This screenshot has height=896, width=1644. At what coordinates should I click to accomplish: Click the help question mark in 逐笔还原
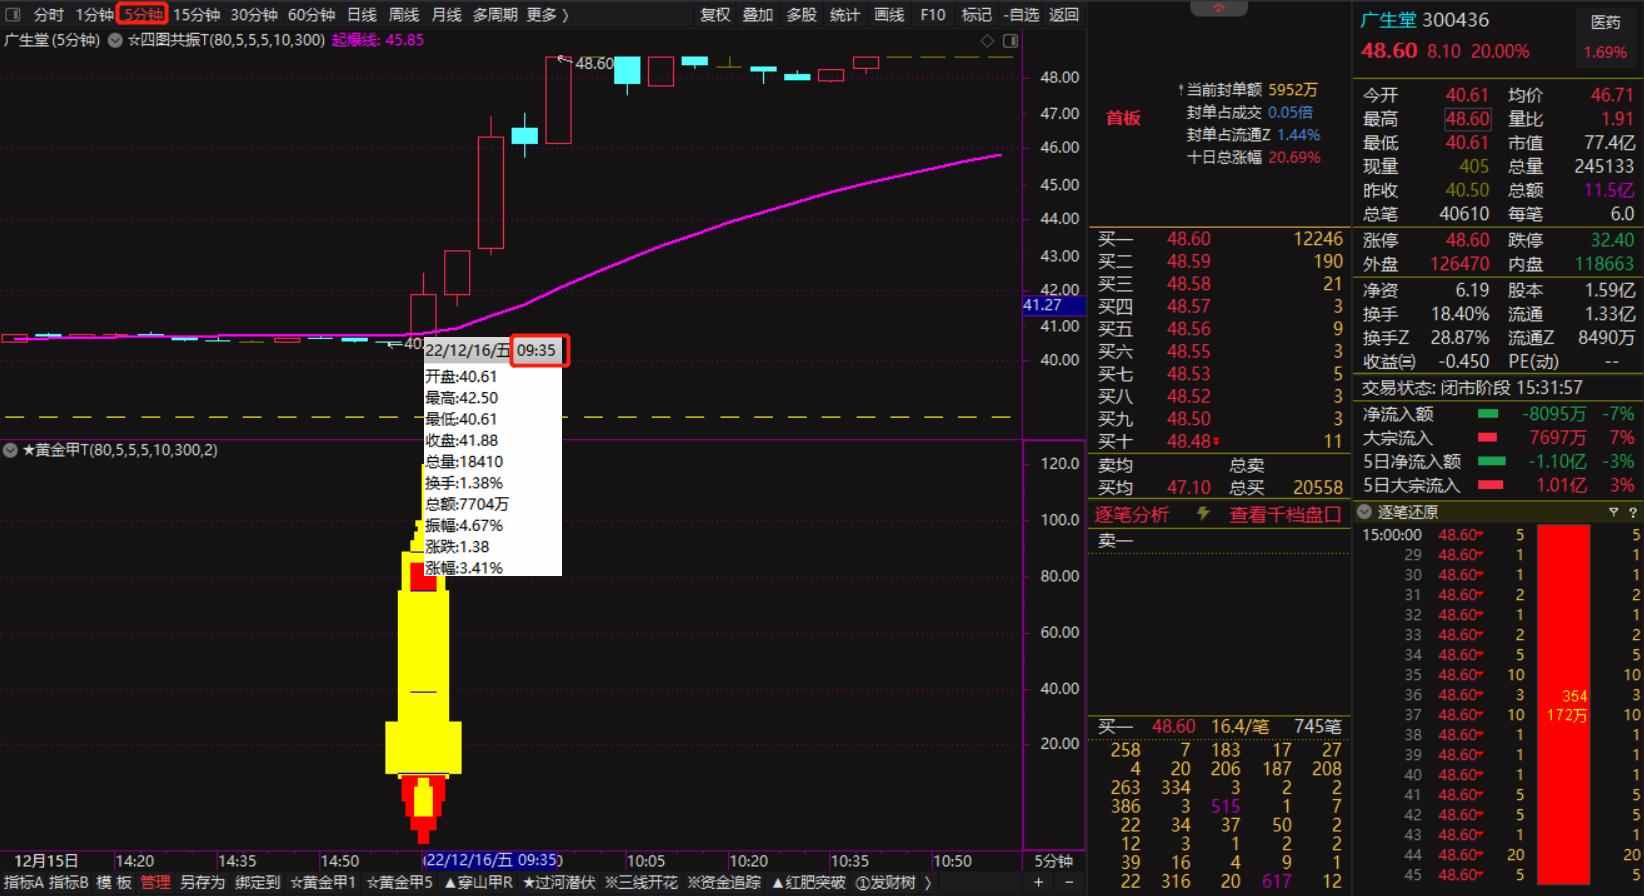coord(1634,512)
